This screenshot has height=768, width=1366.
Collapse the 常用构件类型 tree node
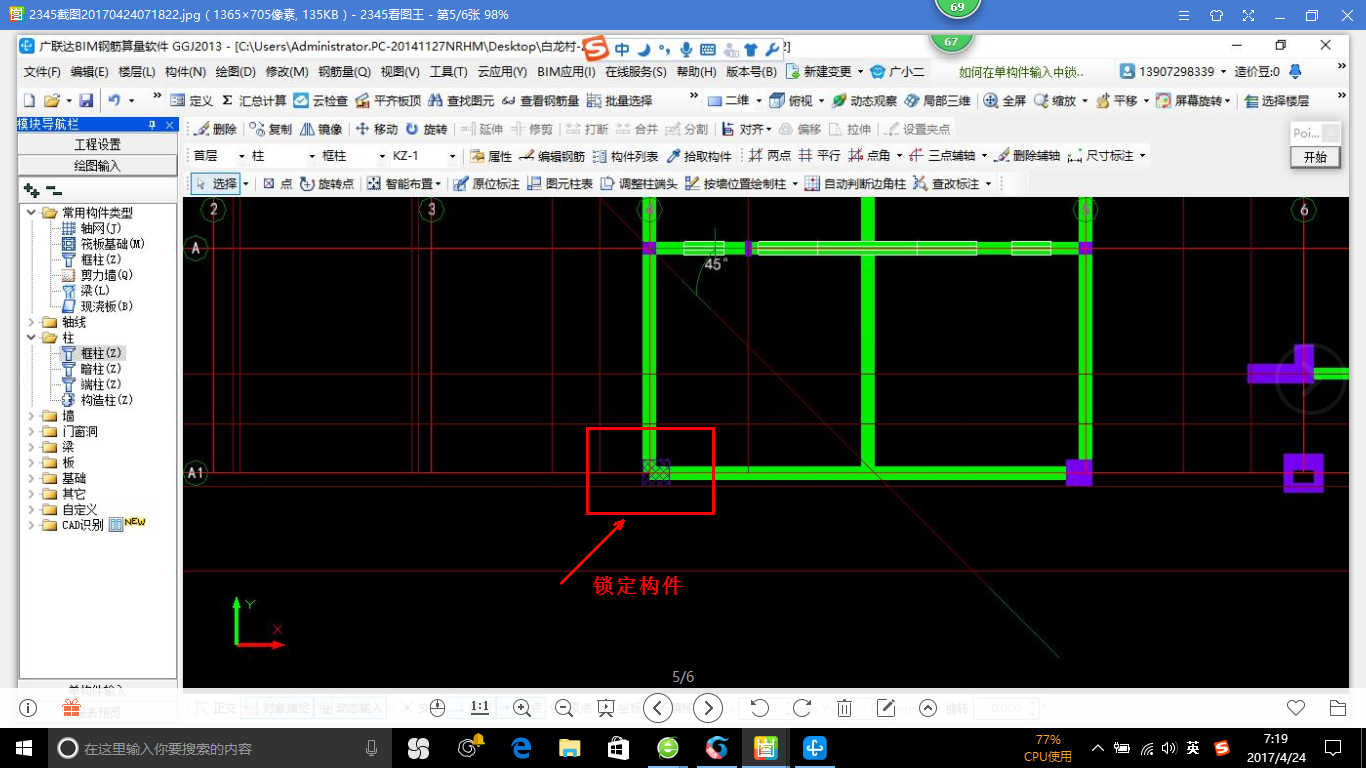(31, 213)
